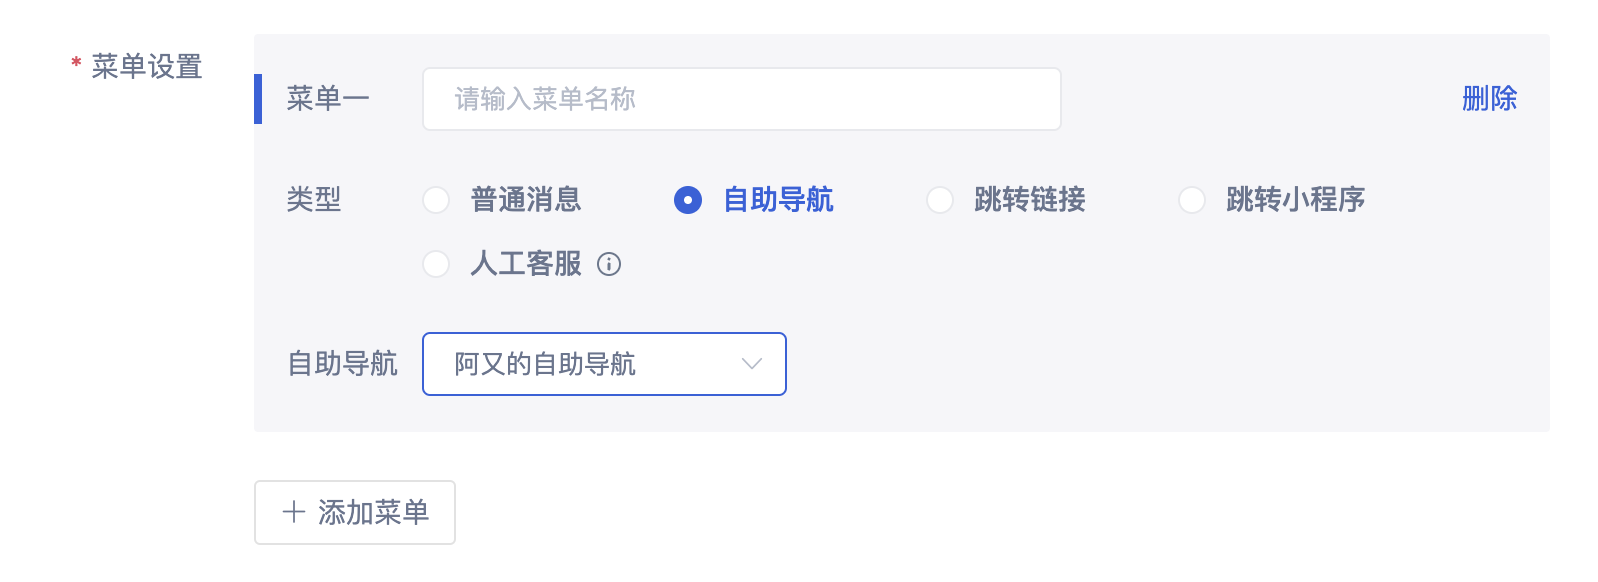This screenshot has width=1598, height=582.
Task: Click the info icon beside 人工客服
Action: point(609,264)
